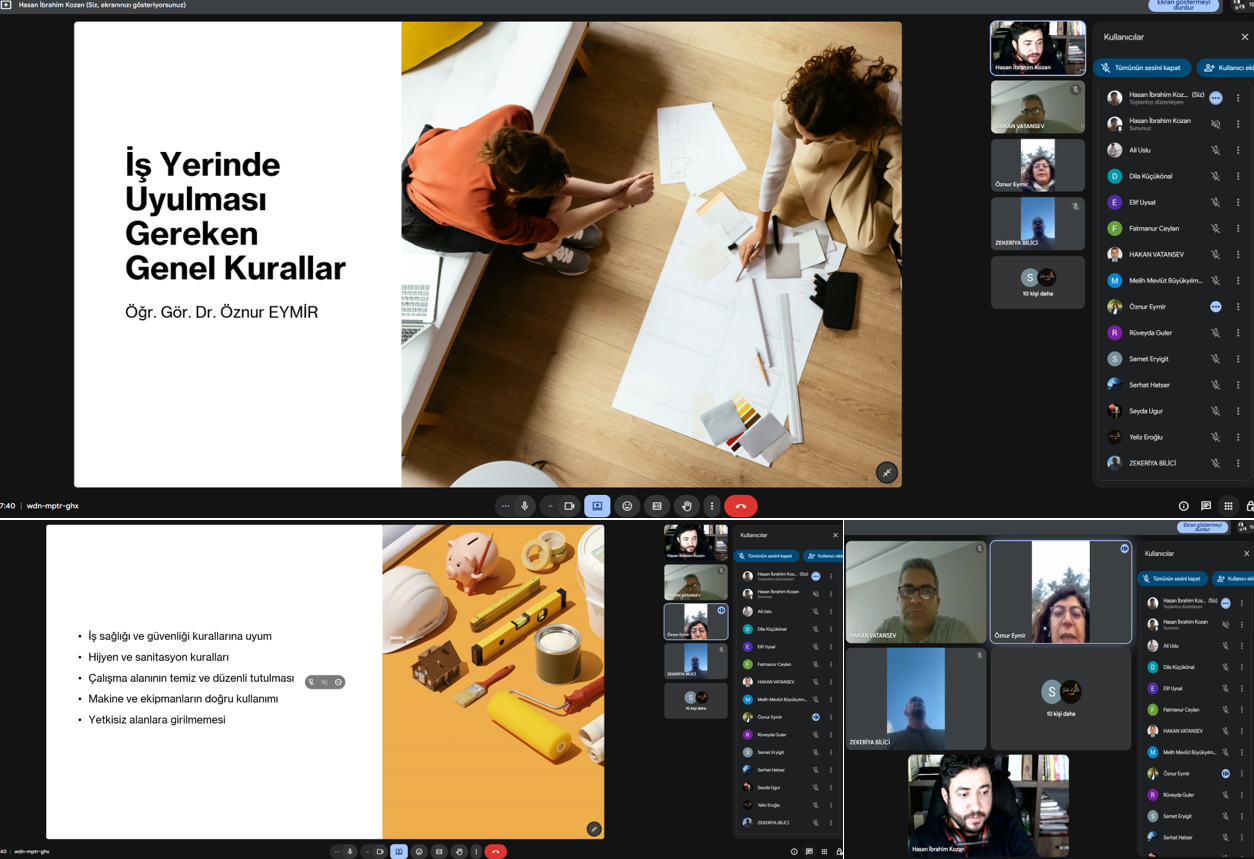This screenshot has height=859, width=1254.
Task: Open emoji reactions in the top meeting toolbar
Action: click(x=627, y=506)
